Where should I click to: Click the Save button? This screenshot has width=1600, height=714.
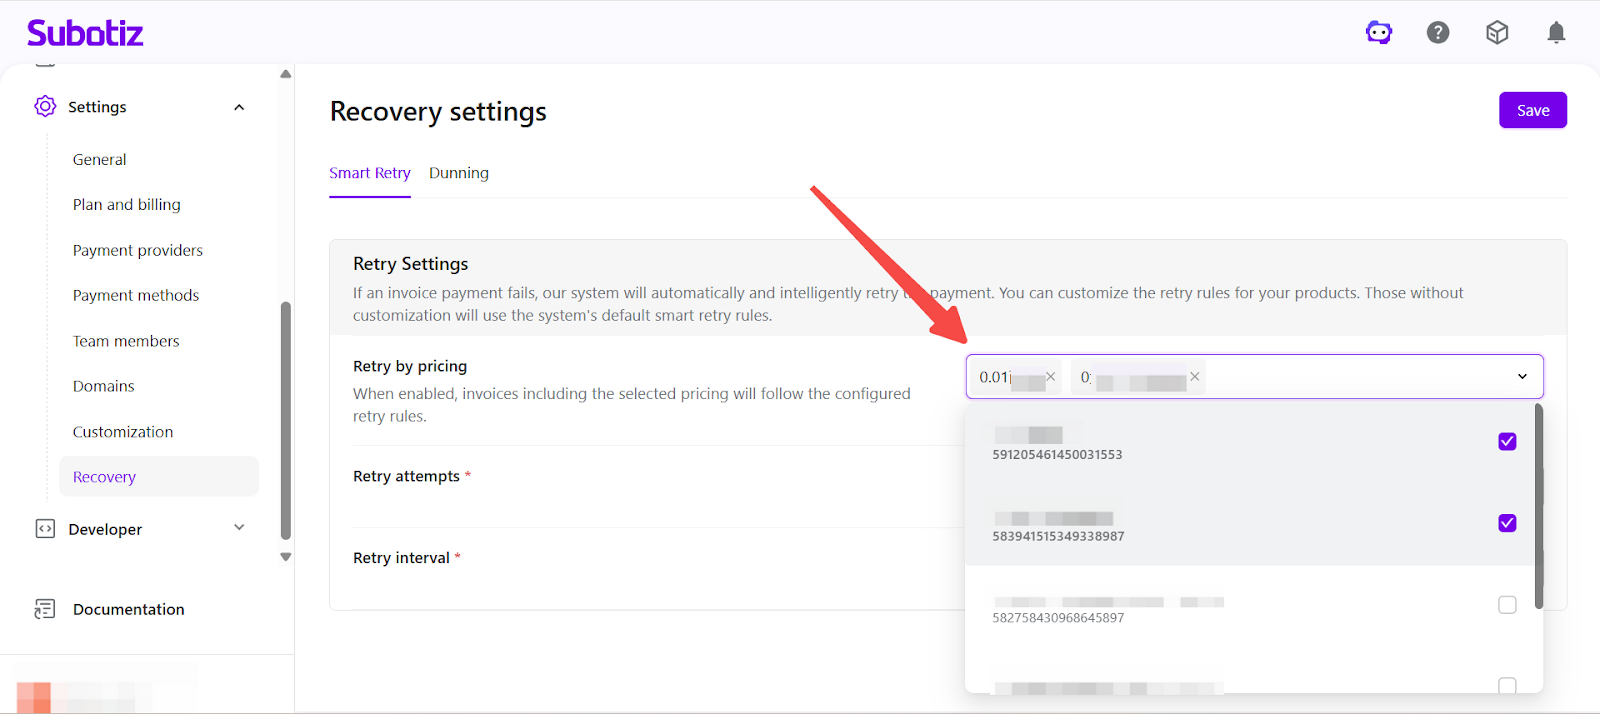(x=1532, y=110)
